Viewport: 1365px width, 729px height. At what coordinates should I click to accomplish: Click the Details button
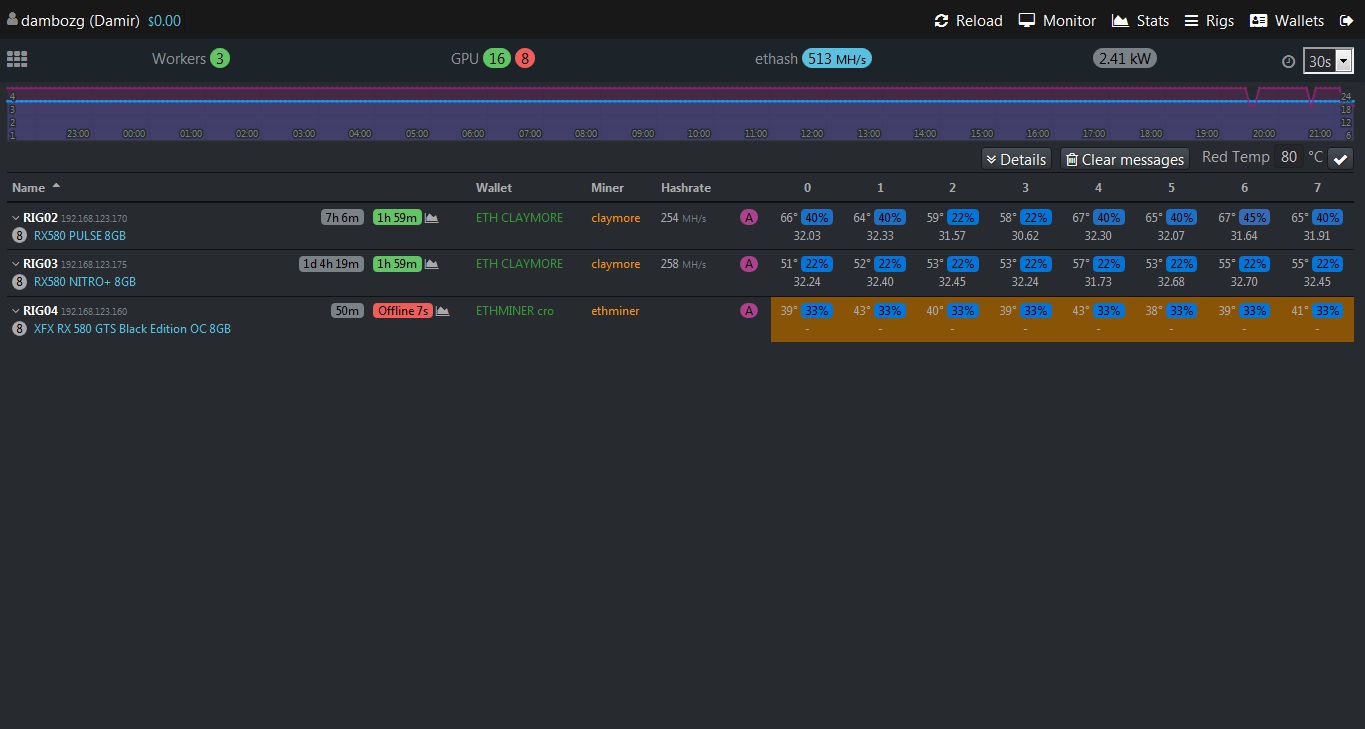[1015, 159]
